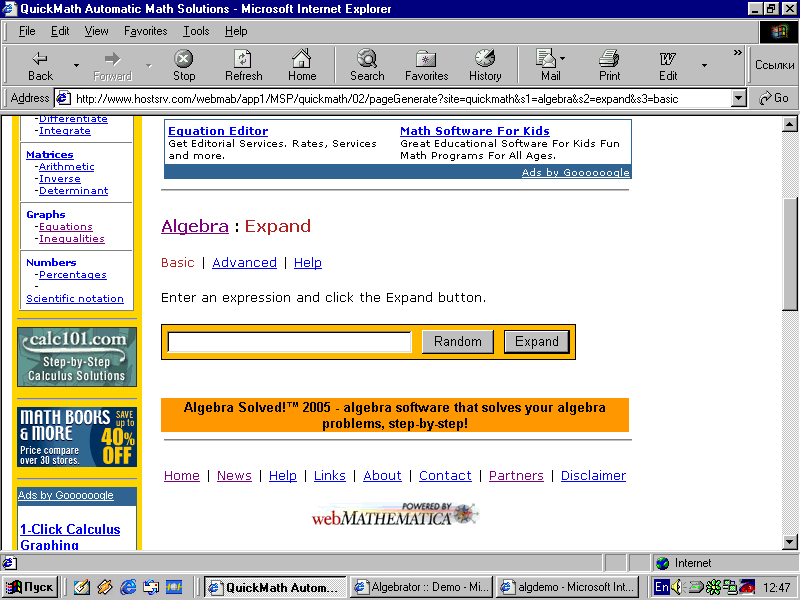
Task: Click the page icon in the address bar
Action: pos(63,98)
